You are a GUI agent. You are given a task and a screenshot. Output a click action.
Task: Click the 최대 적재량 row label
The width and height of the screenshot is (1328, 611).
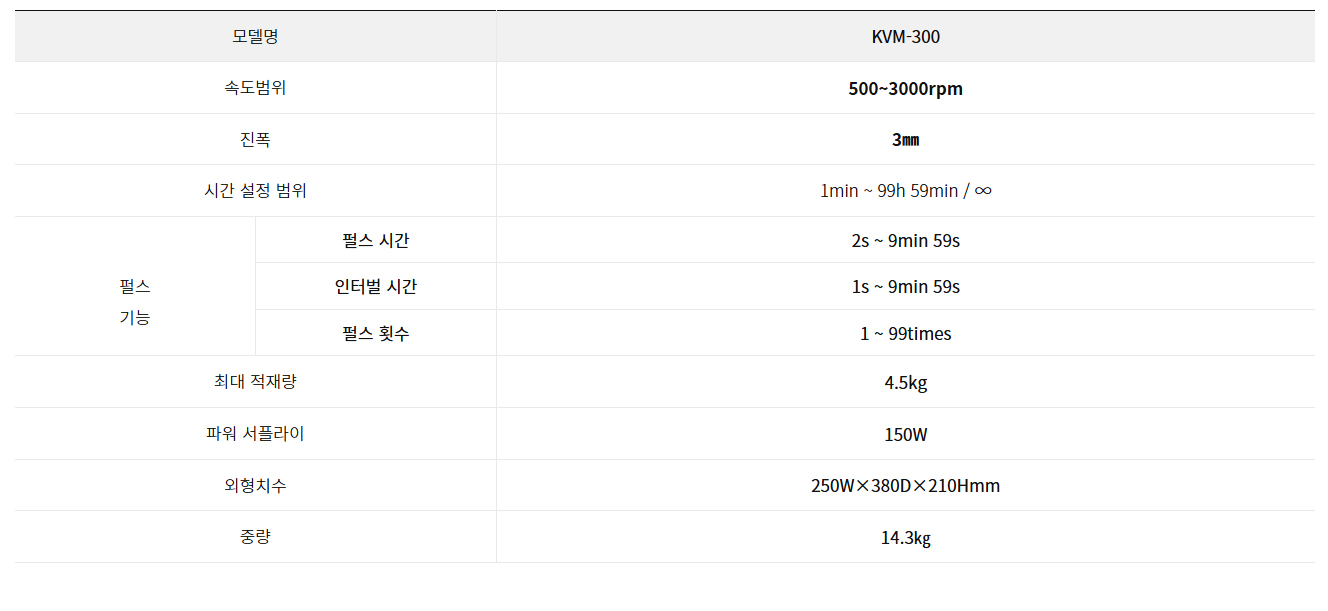(x=255, y=381)
